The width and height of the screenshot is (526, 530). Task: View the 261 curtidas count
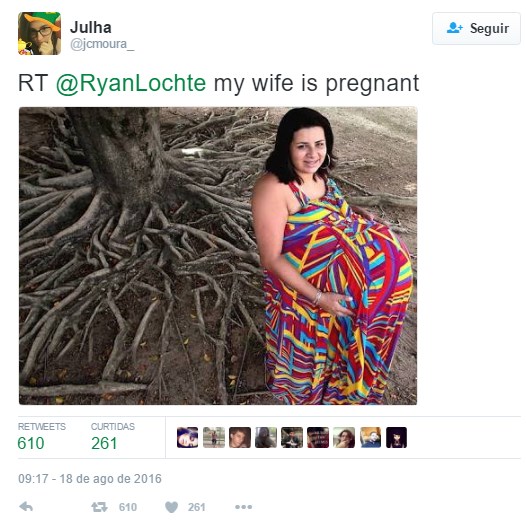[104, 443]
